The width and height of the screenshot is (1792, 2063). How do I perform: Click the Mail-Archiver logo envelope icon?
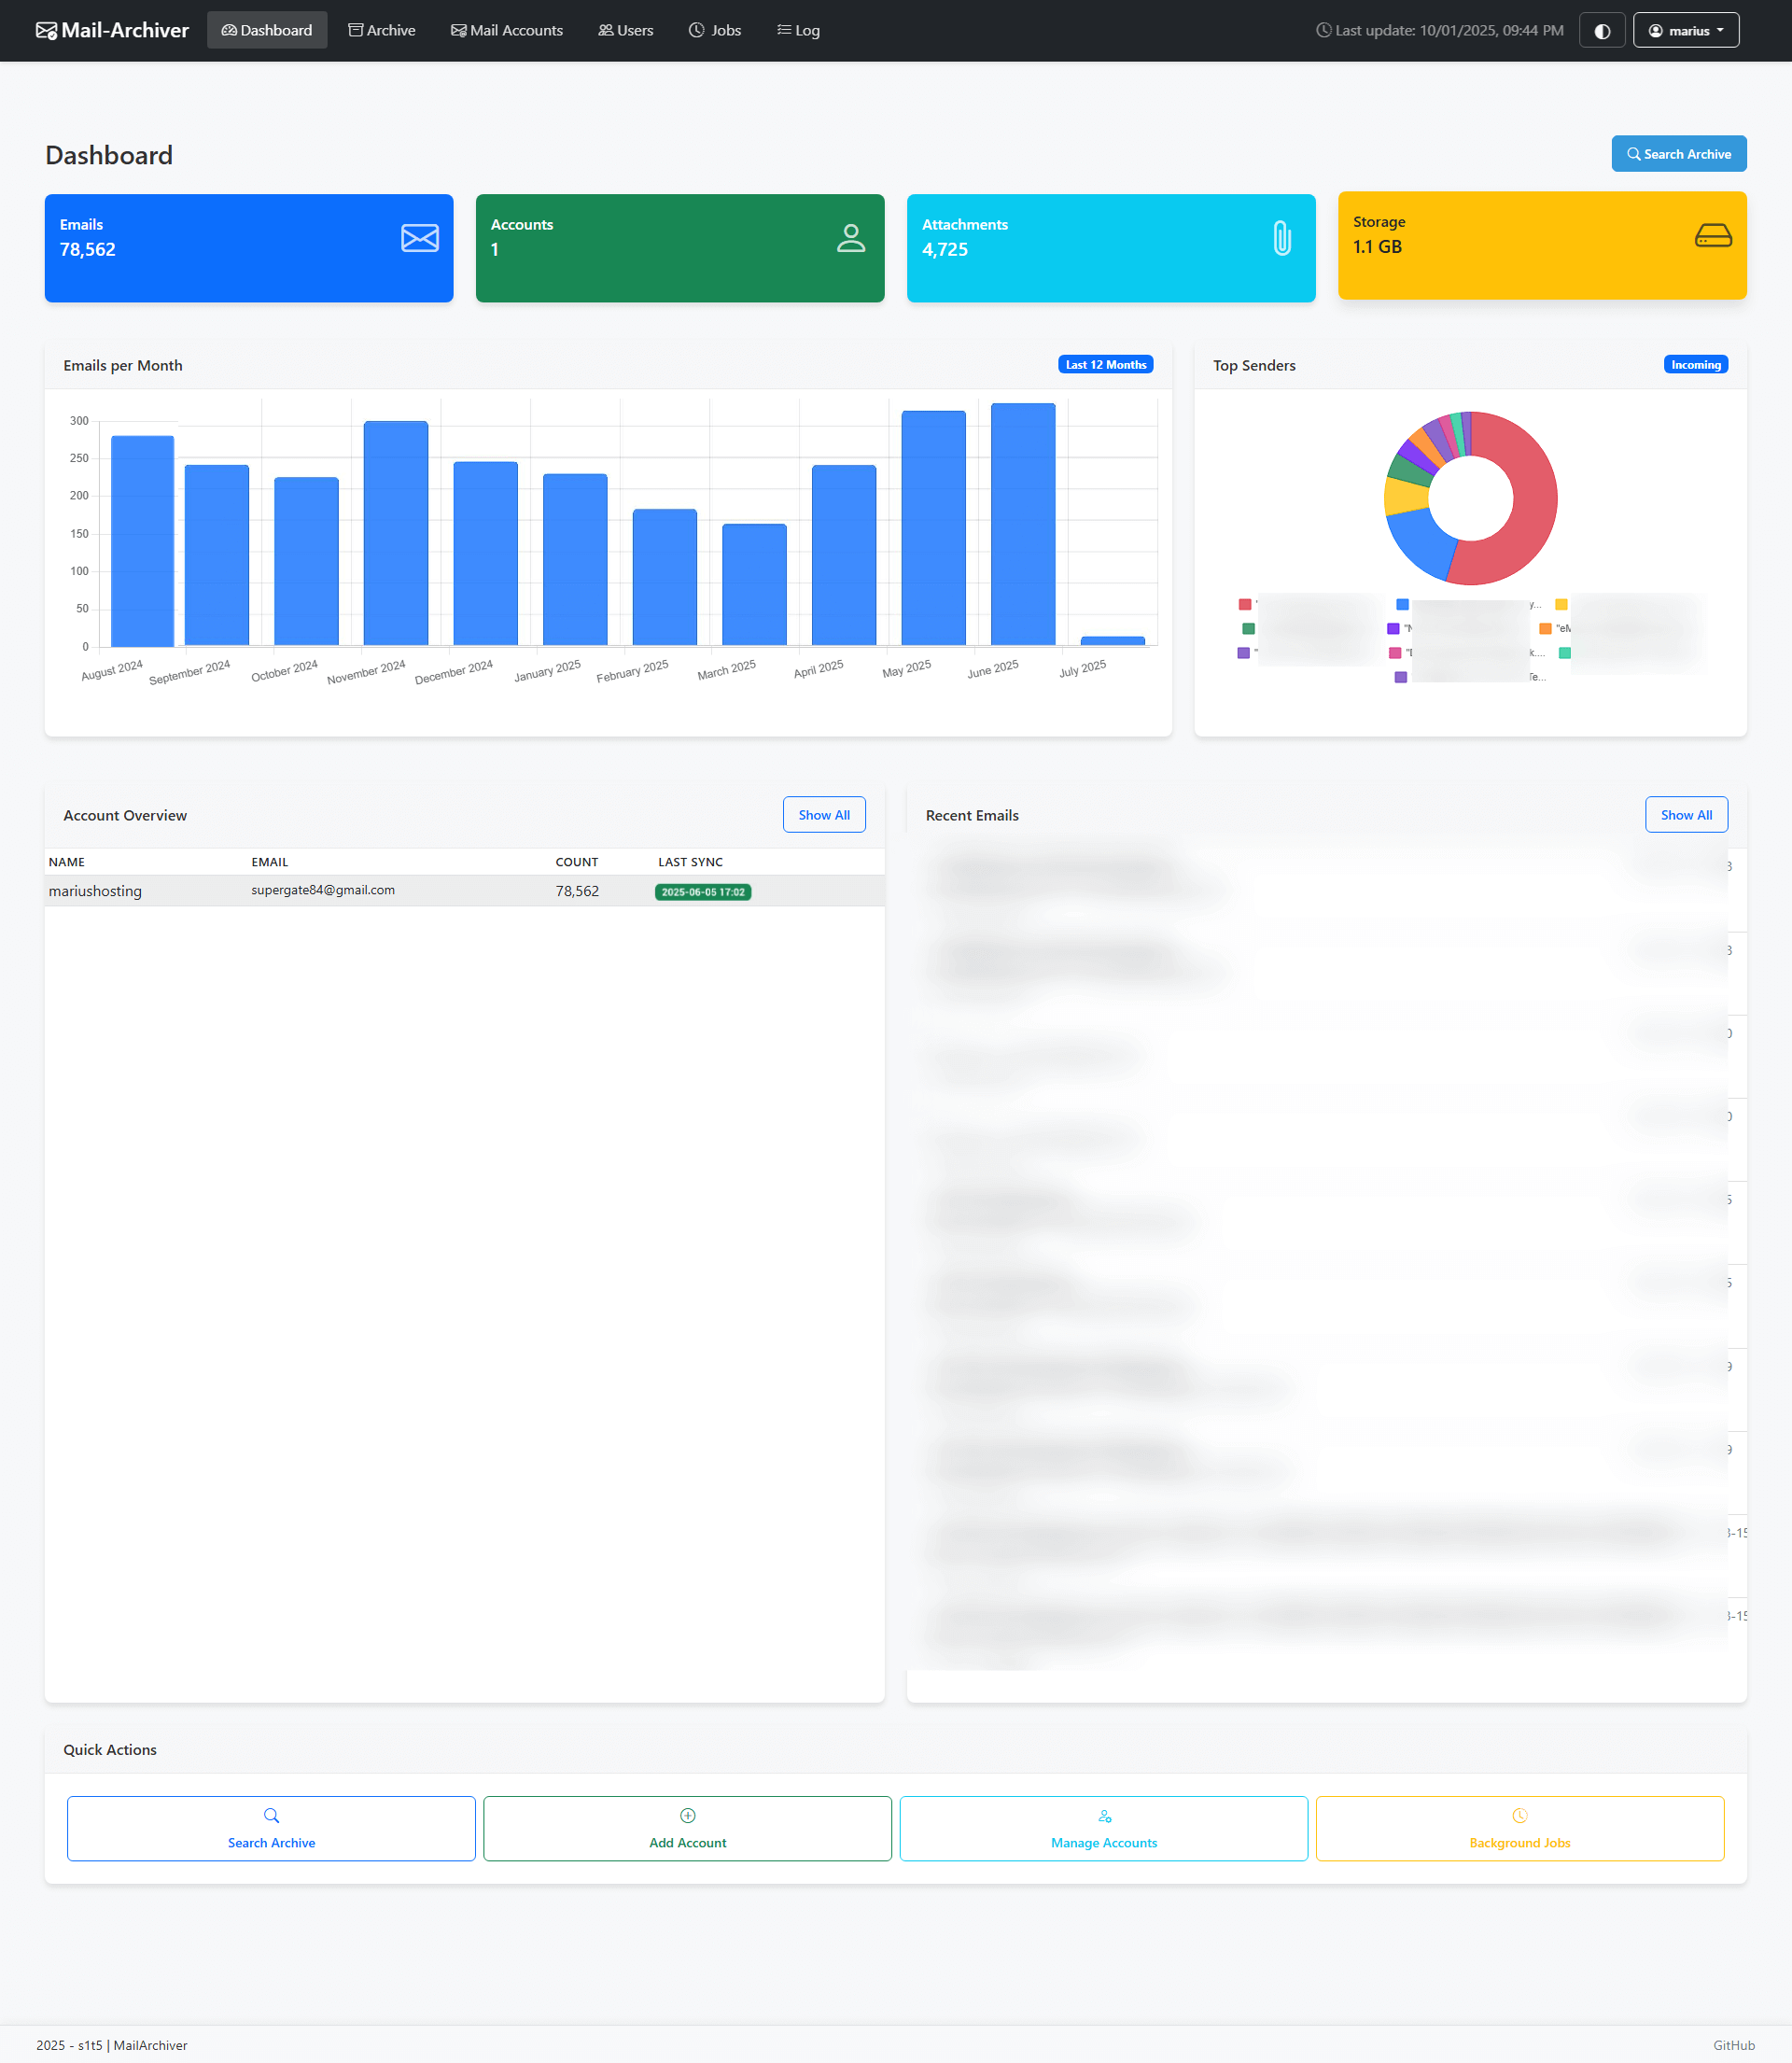click(x=46, y=31)
